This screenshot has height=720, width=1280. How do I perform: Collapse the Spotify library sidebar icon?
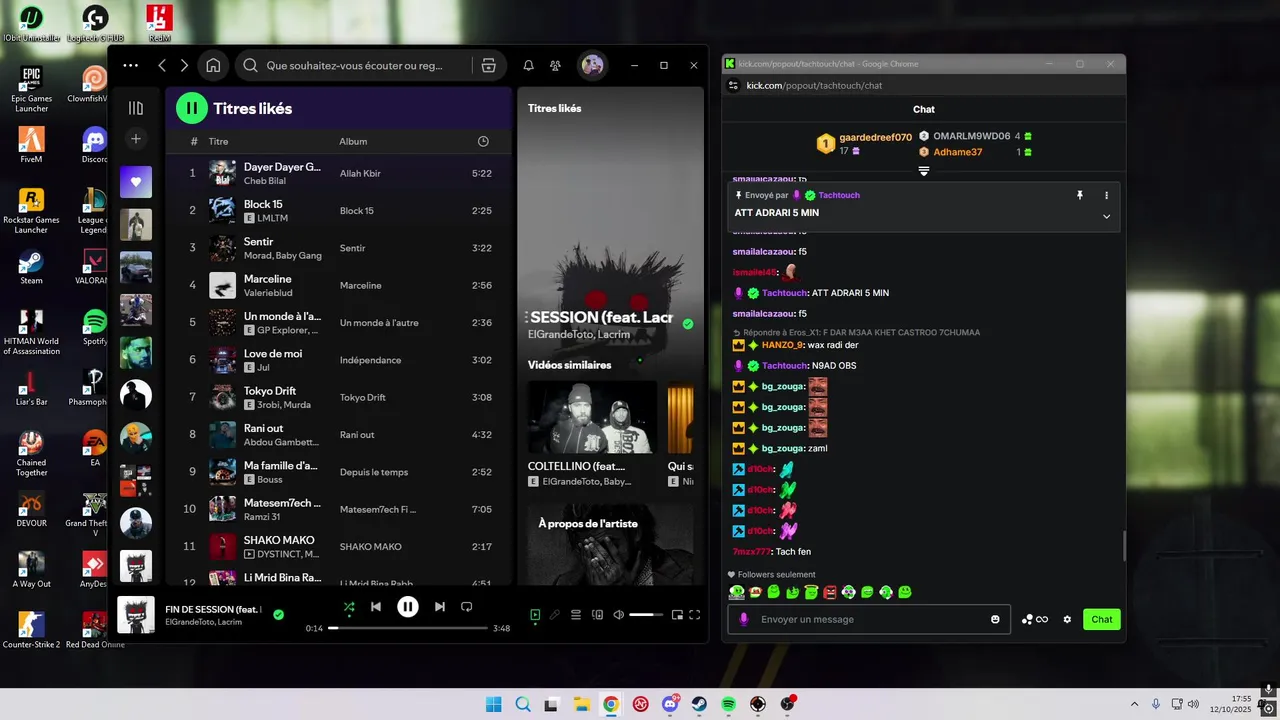(x=136, y=108)
